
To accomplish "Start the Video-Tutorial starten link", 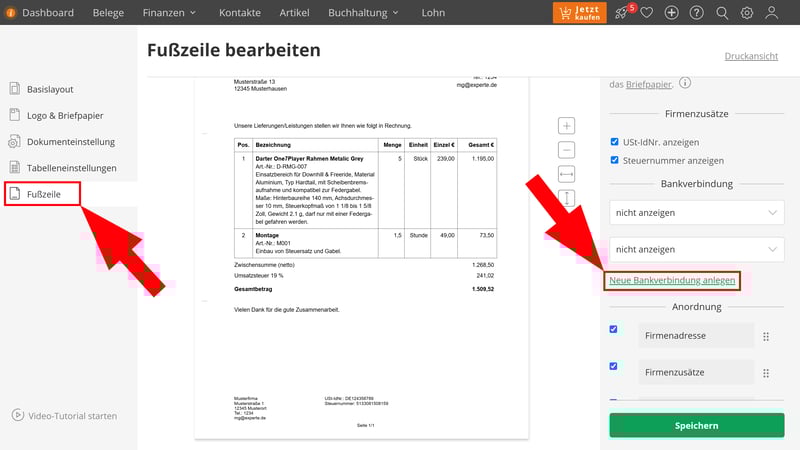I will click(72, 416).
